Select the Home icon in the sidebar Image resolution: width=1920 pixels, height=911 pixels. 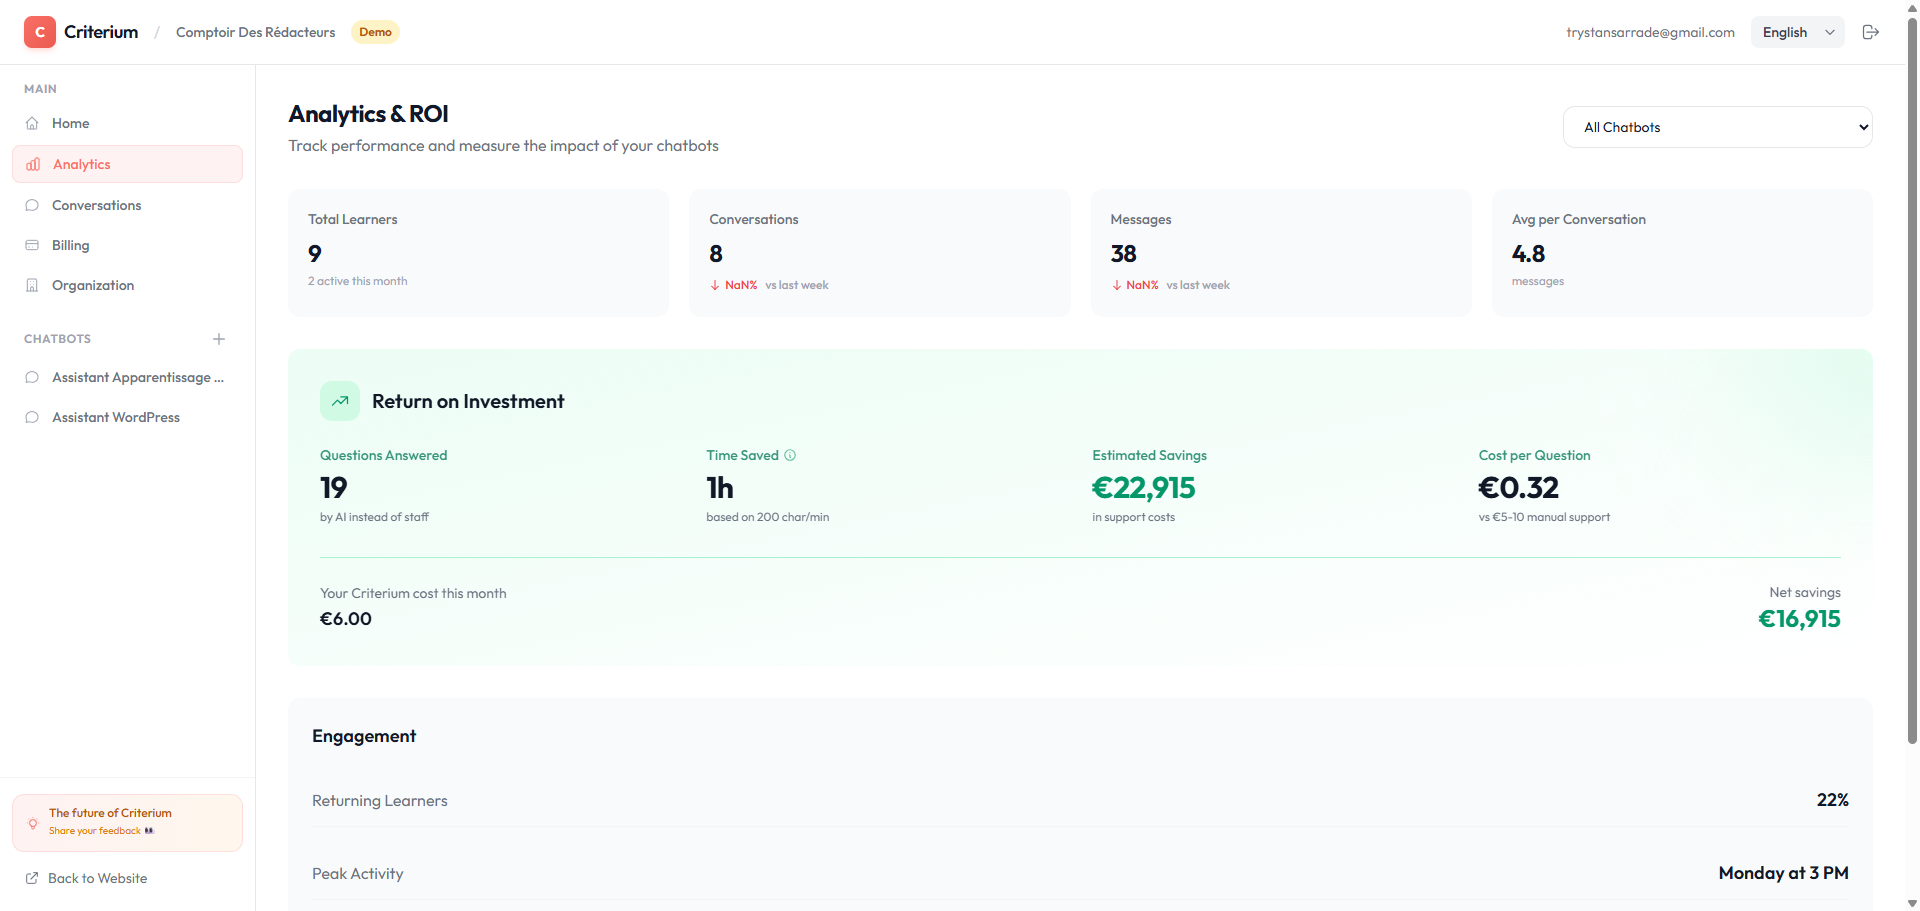[32, 123]
